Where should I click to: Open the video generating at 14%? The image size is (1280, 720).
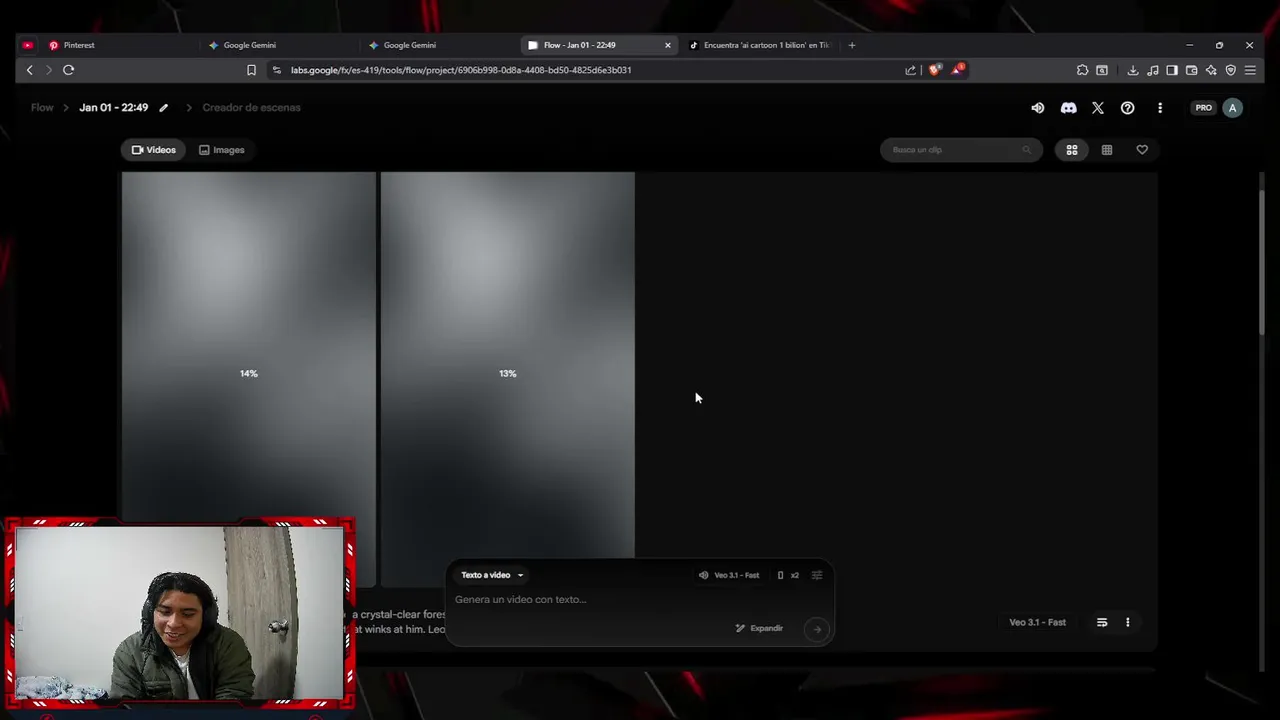[x=249, y=373]
